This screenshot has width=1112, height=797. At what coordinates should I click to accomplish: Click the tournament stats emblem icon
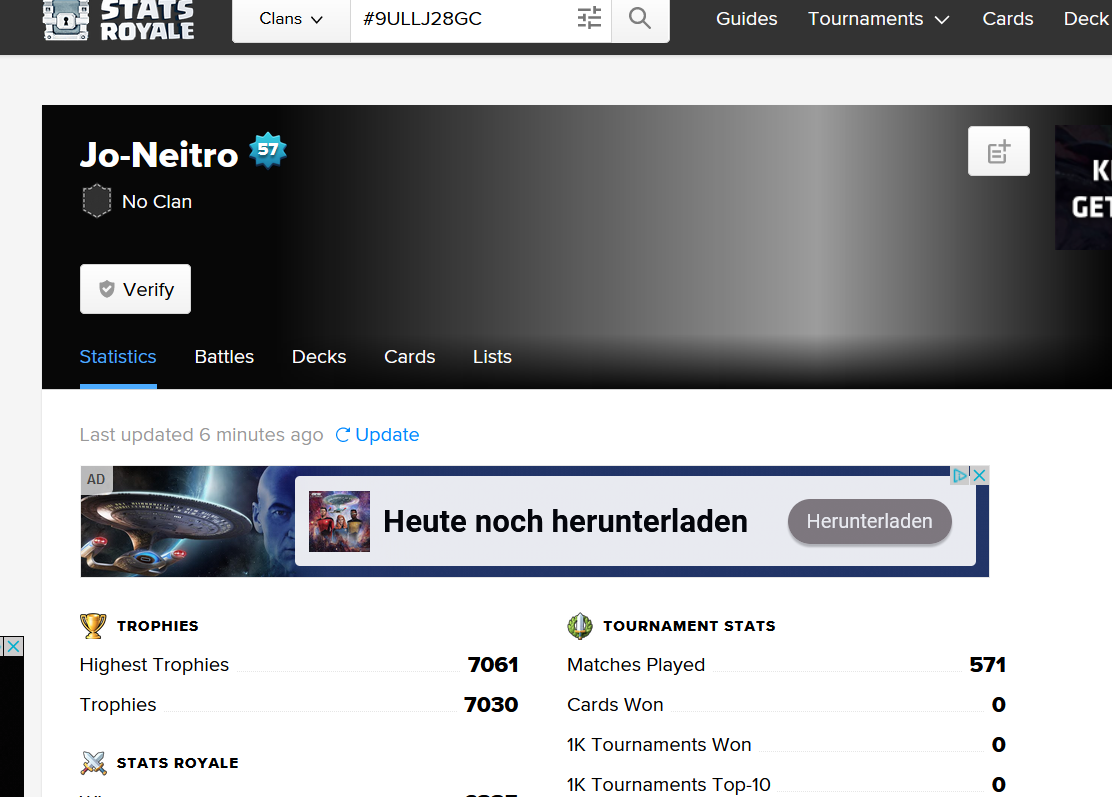click(x=580, y=626)
